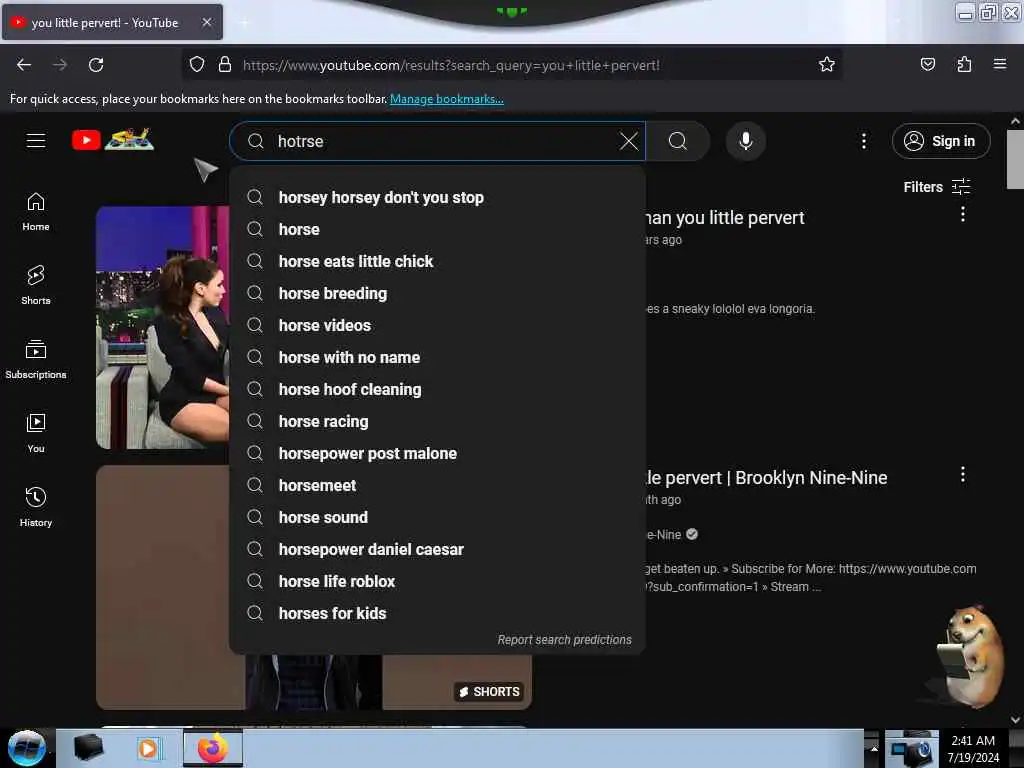This screenshot has height=768, width=1024.
Task: Open History in sidebar
Action: (x=36, y=507)
